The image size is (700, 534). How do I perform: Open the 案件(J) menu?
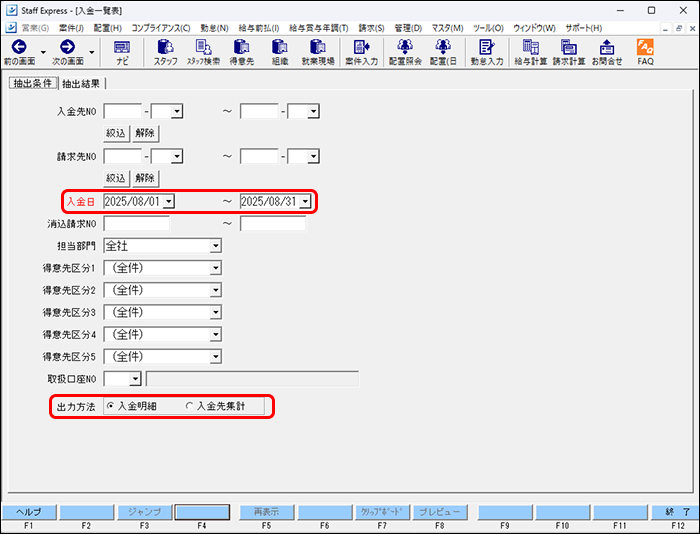(x=71, y=28)
